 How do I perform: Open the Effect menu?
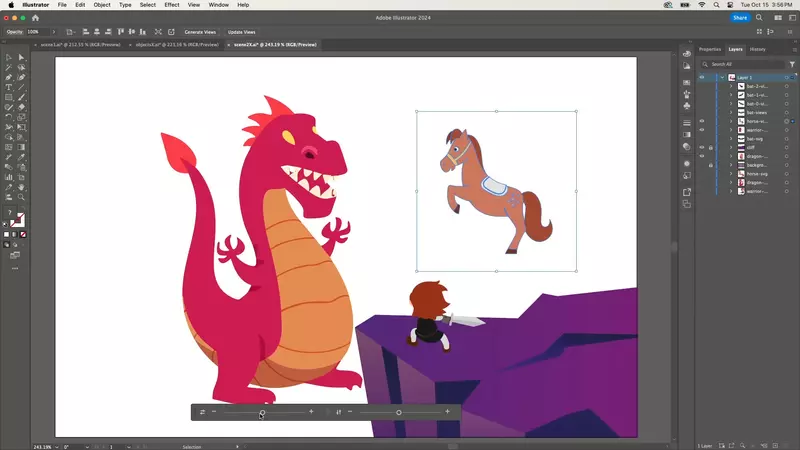(172, 5)
